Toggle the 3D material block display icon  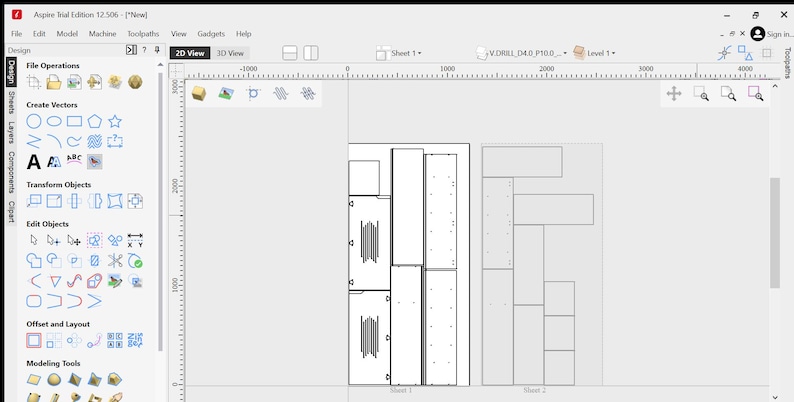(199, 93)
